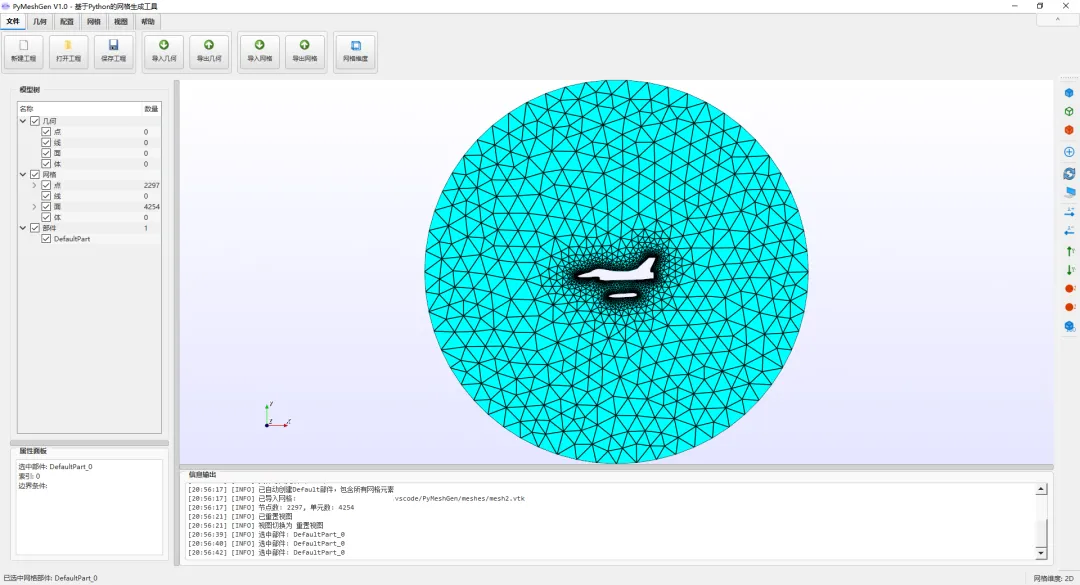
Task: Open the 网格 ribbon tab
Action: (94, 21)
